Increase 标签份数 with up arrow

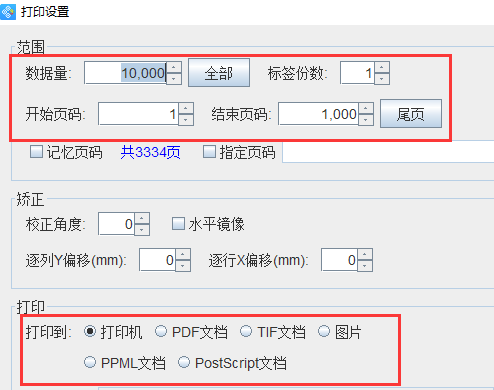pyautogui.click(x=382, y=67)
